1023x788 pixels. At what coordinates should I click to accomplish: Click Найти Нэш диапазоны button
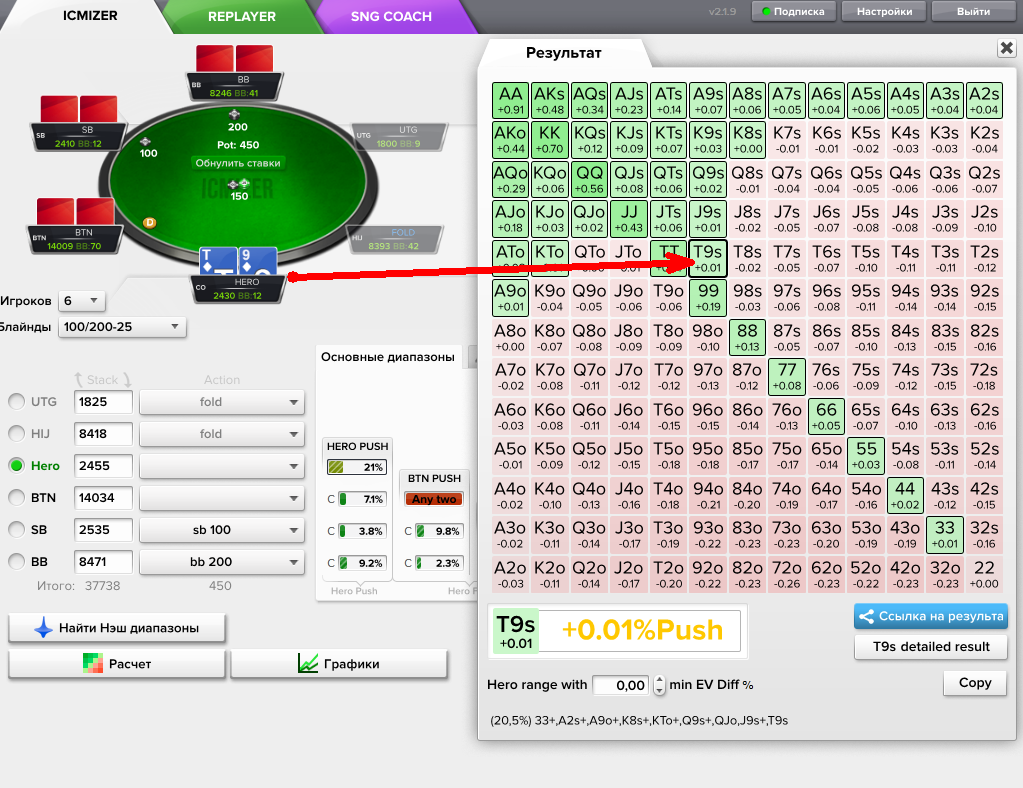coord(117,628)
